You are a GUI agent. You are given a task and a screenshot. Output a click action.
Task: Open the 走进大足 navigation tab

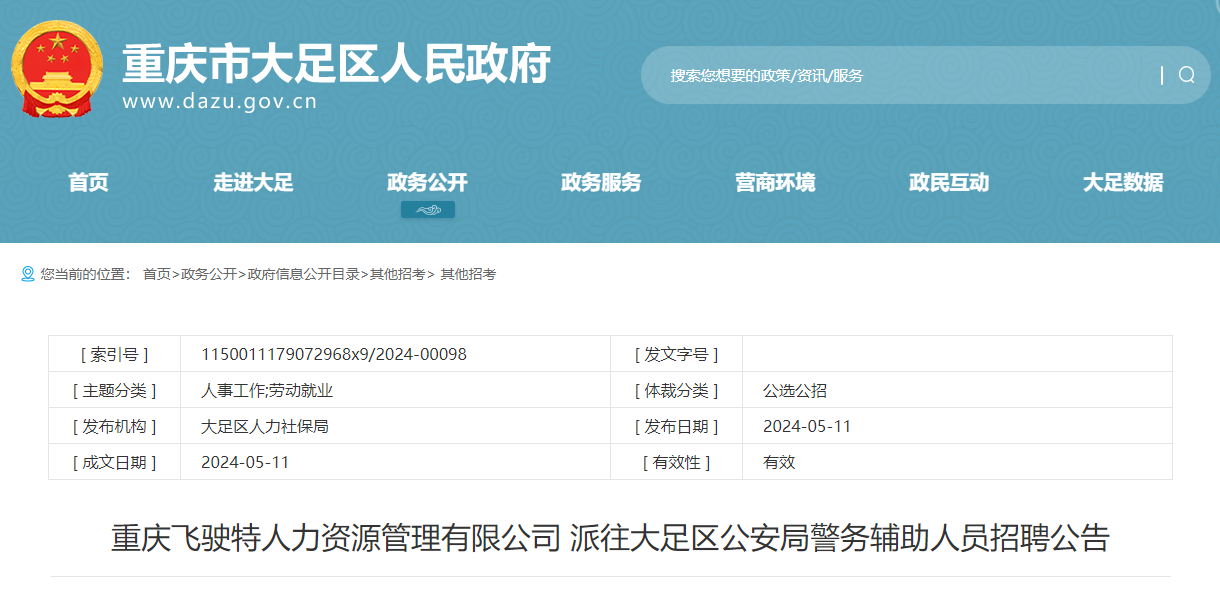[253, 182]
